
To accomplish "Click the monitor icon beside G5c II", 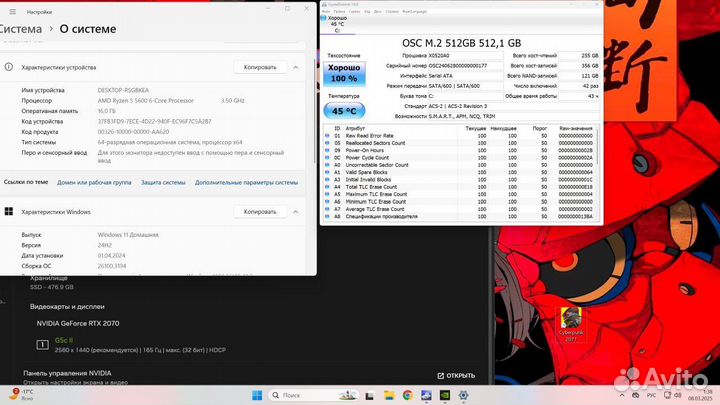I will point(42,344).
